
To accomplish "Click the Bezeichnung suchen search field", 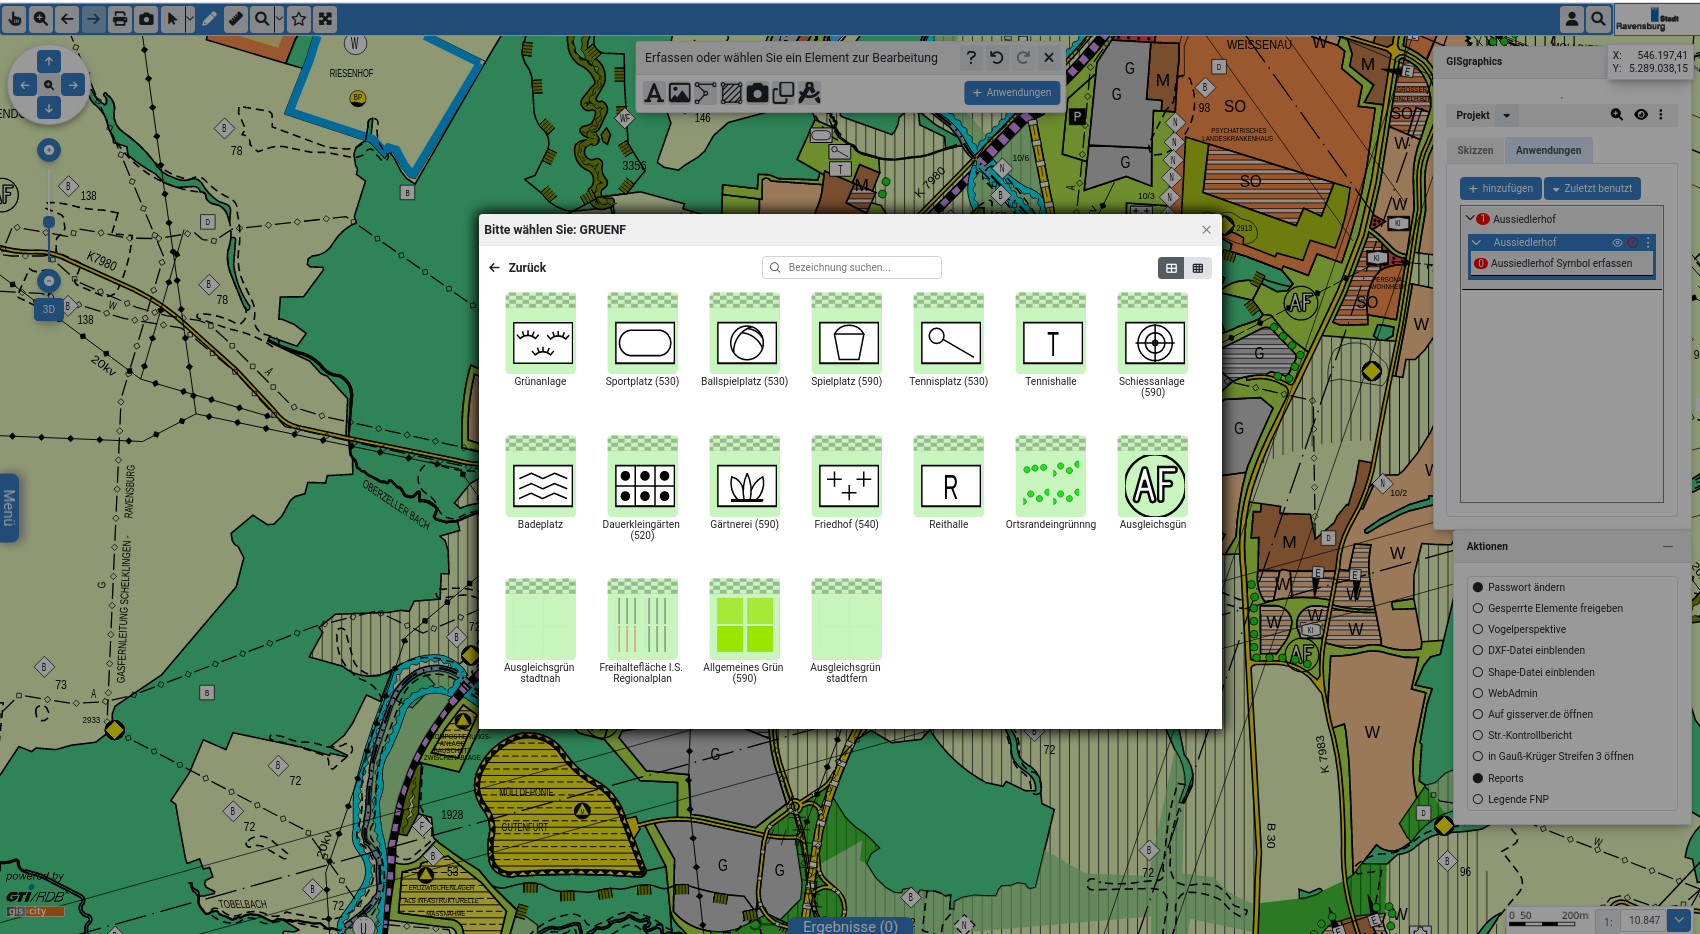I will [x=852, y=268].
